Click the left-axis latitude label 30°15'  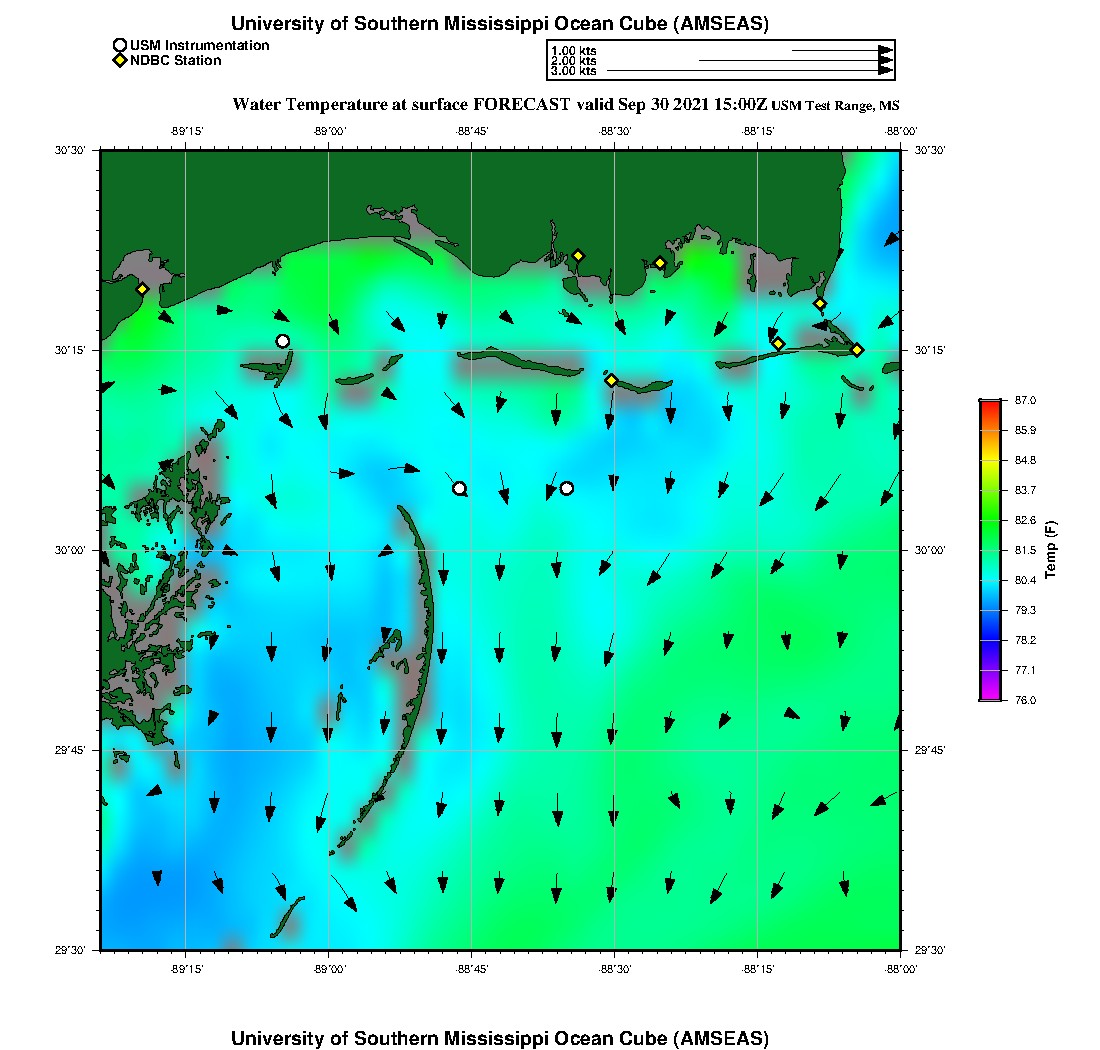pyautogui.click(x=70, y=350)
